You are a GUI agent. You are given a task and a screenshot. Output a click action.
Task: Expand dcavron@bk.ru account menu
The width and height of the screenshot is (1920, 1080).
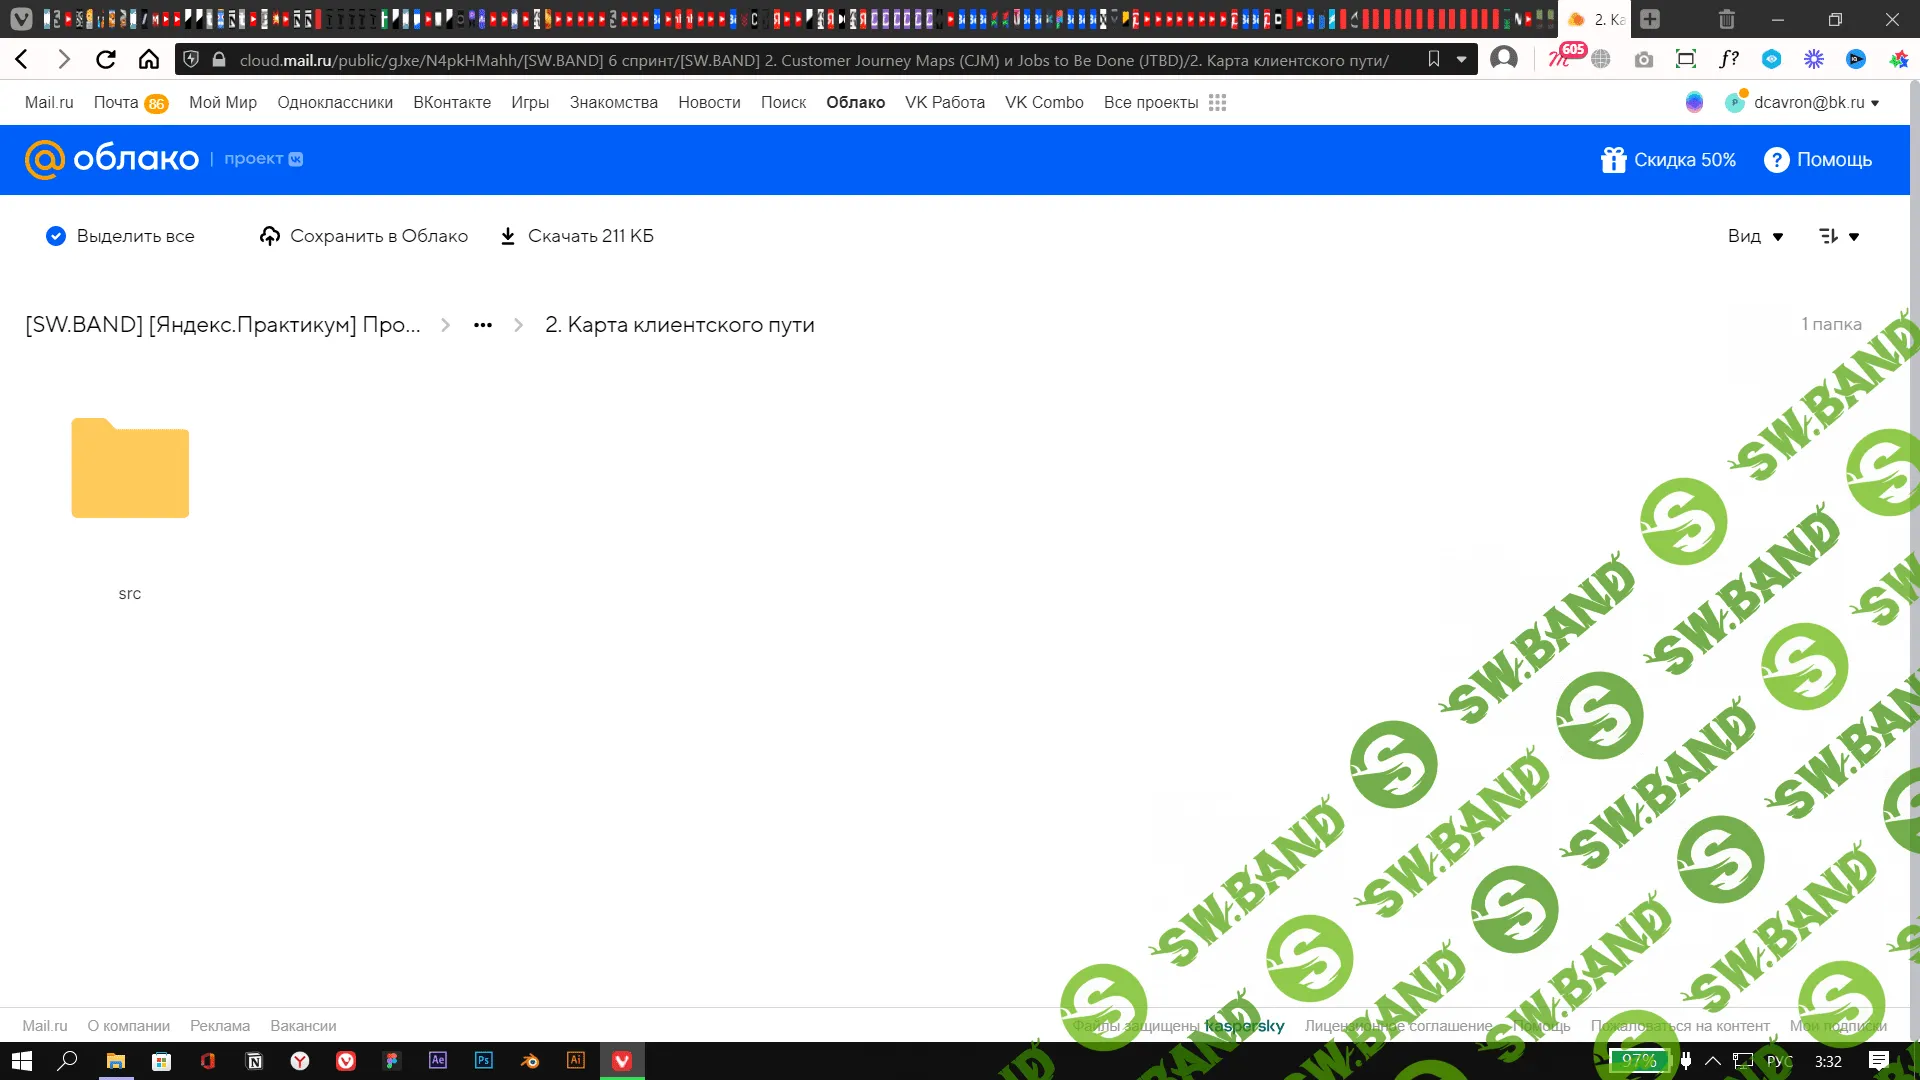(x=1816, y=103)
